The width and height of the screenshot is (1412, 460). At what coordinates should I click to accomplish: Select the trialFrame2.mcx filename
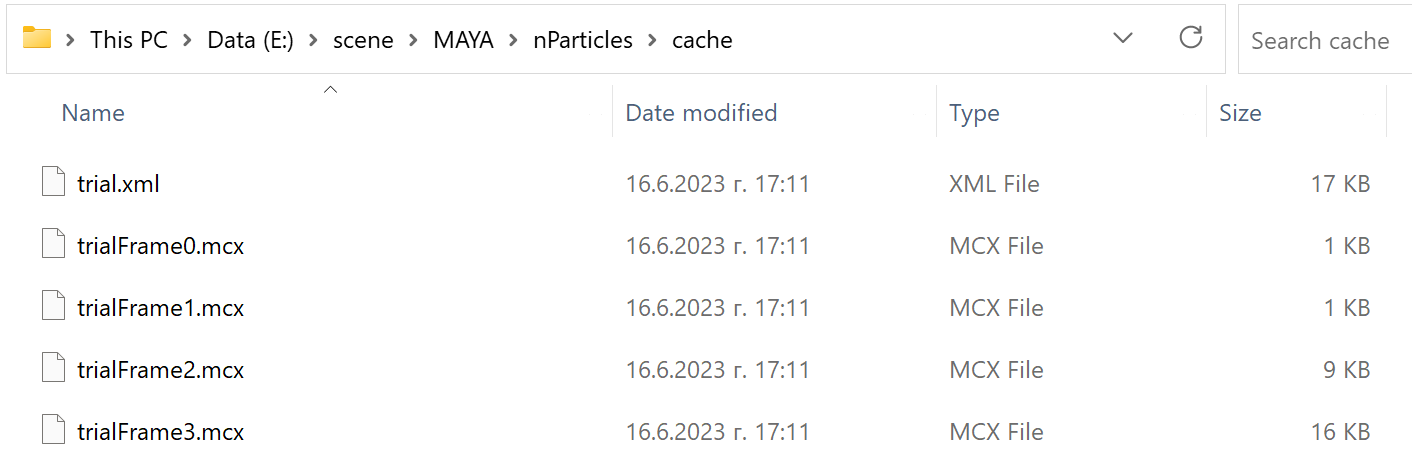[x=160, y=370]
